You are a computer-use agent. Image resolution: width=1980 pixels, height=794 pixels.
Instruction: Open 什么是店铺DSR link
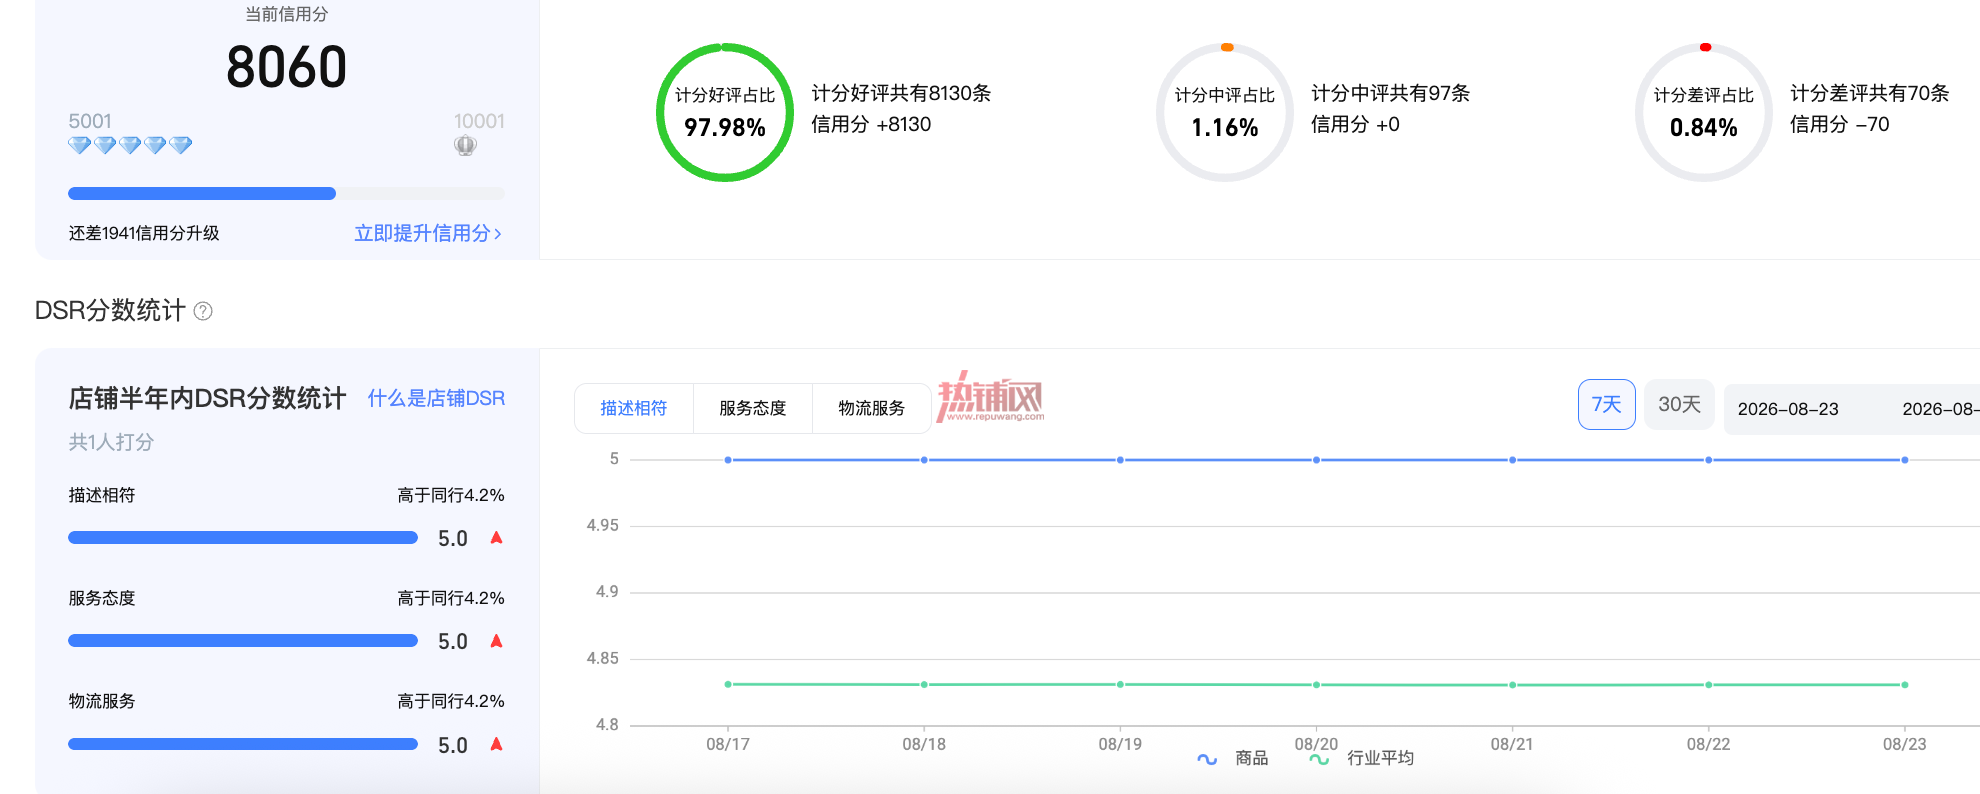tap(436, 398)
